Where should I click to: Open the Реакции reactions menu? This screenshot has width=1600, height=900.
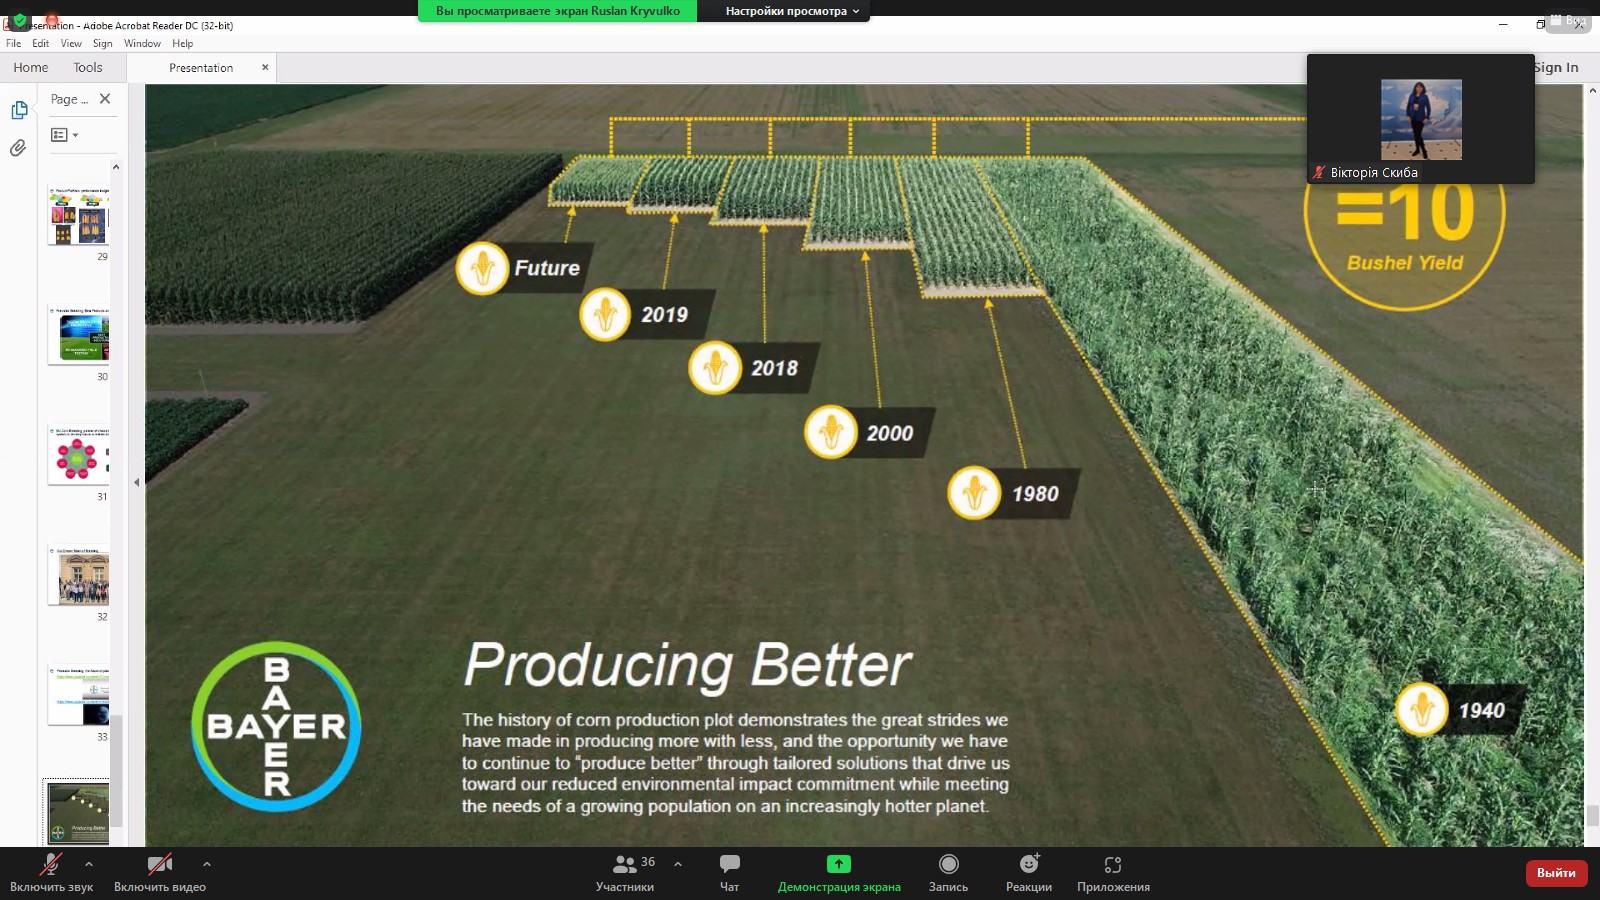coord(1029,872)
